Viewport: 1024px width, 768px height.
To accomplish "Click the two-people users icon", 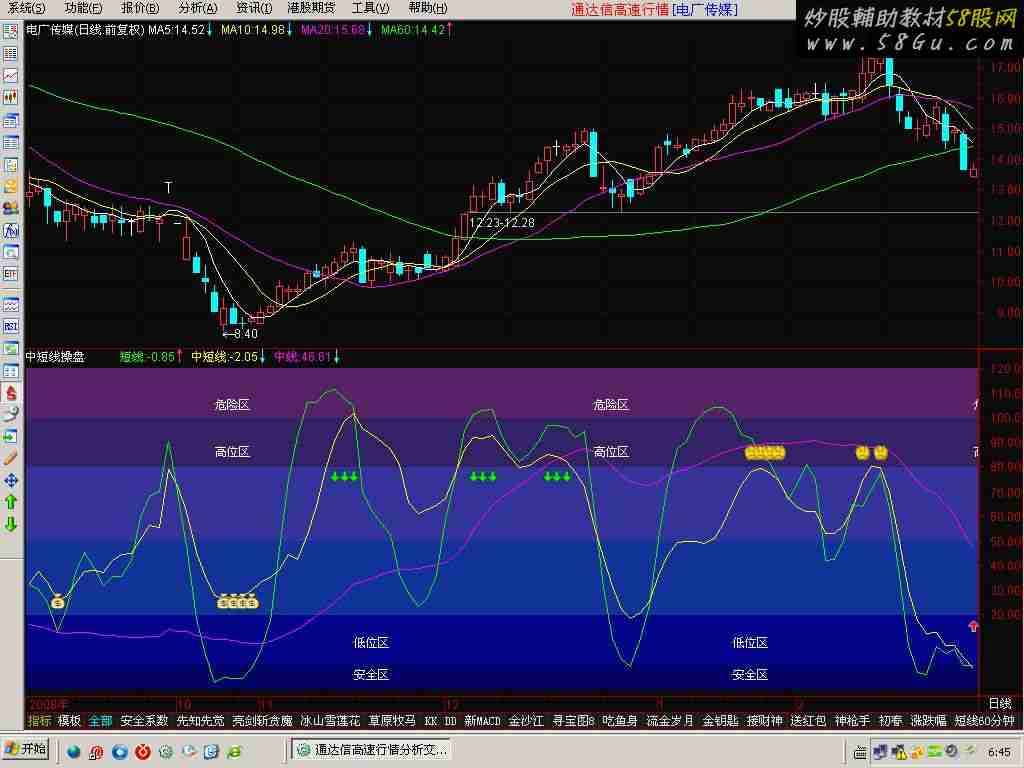I will click(10, 208).
